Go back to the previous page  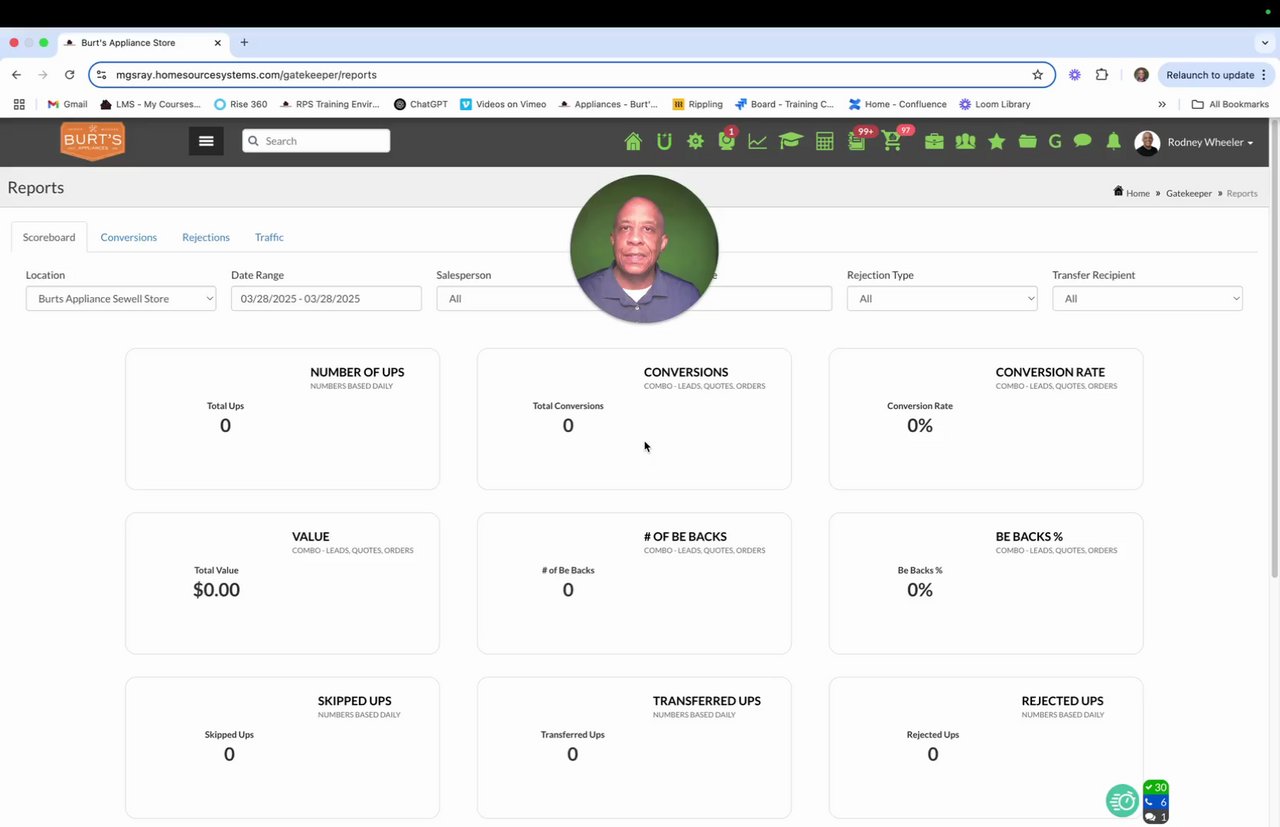tap(16, 75)
